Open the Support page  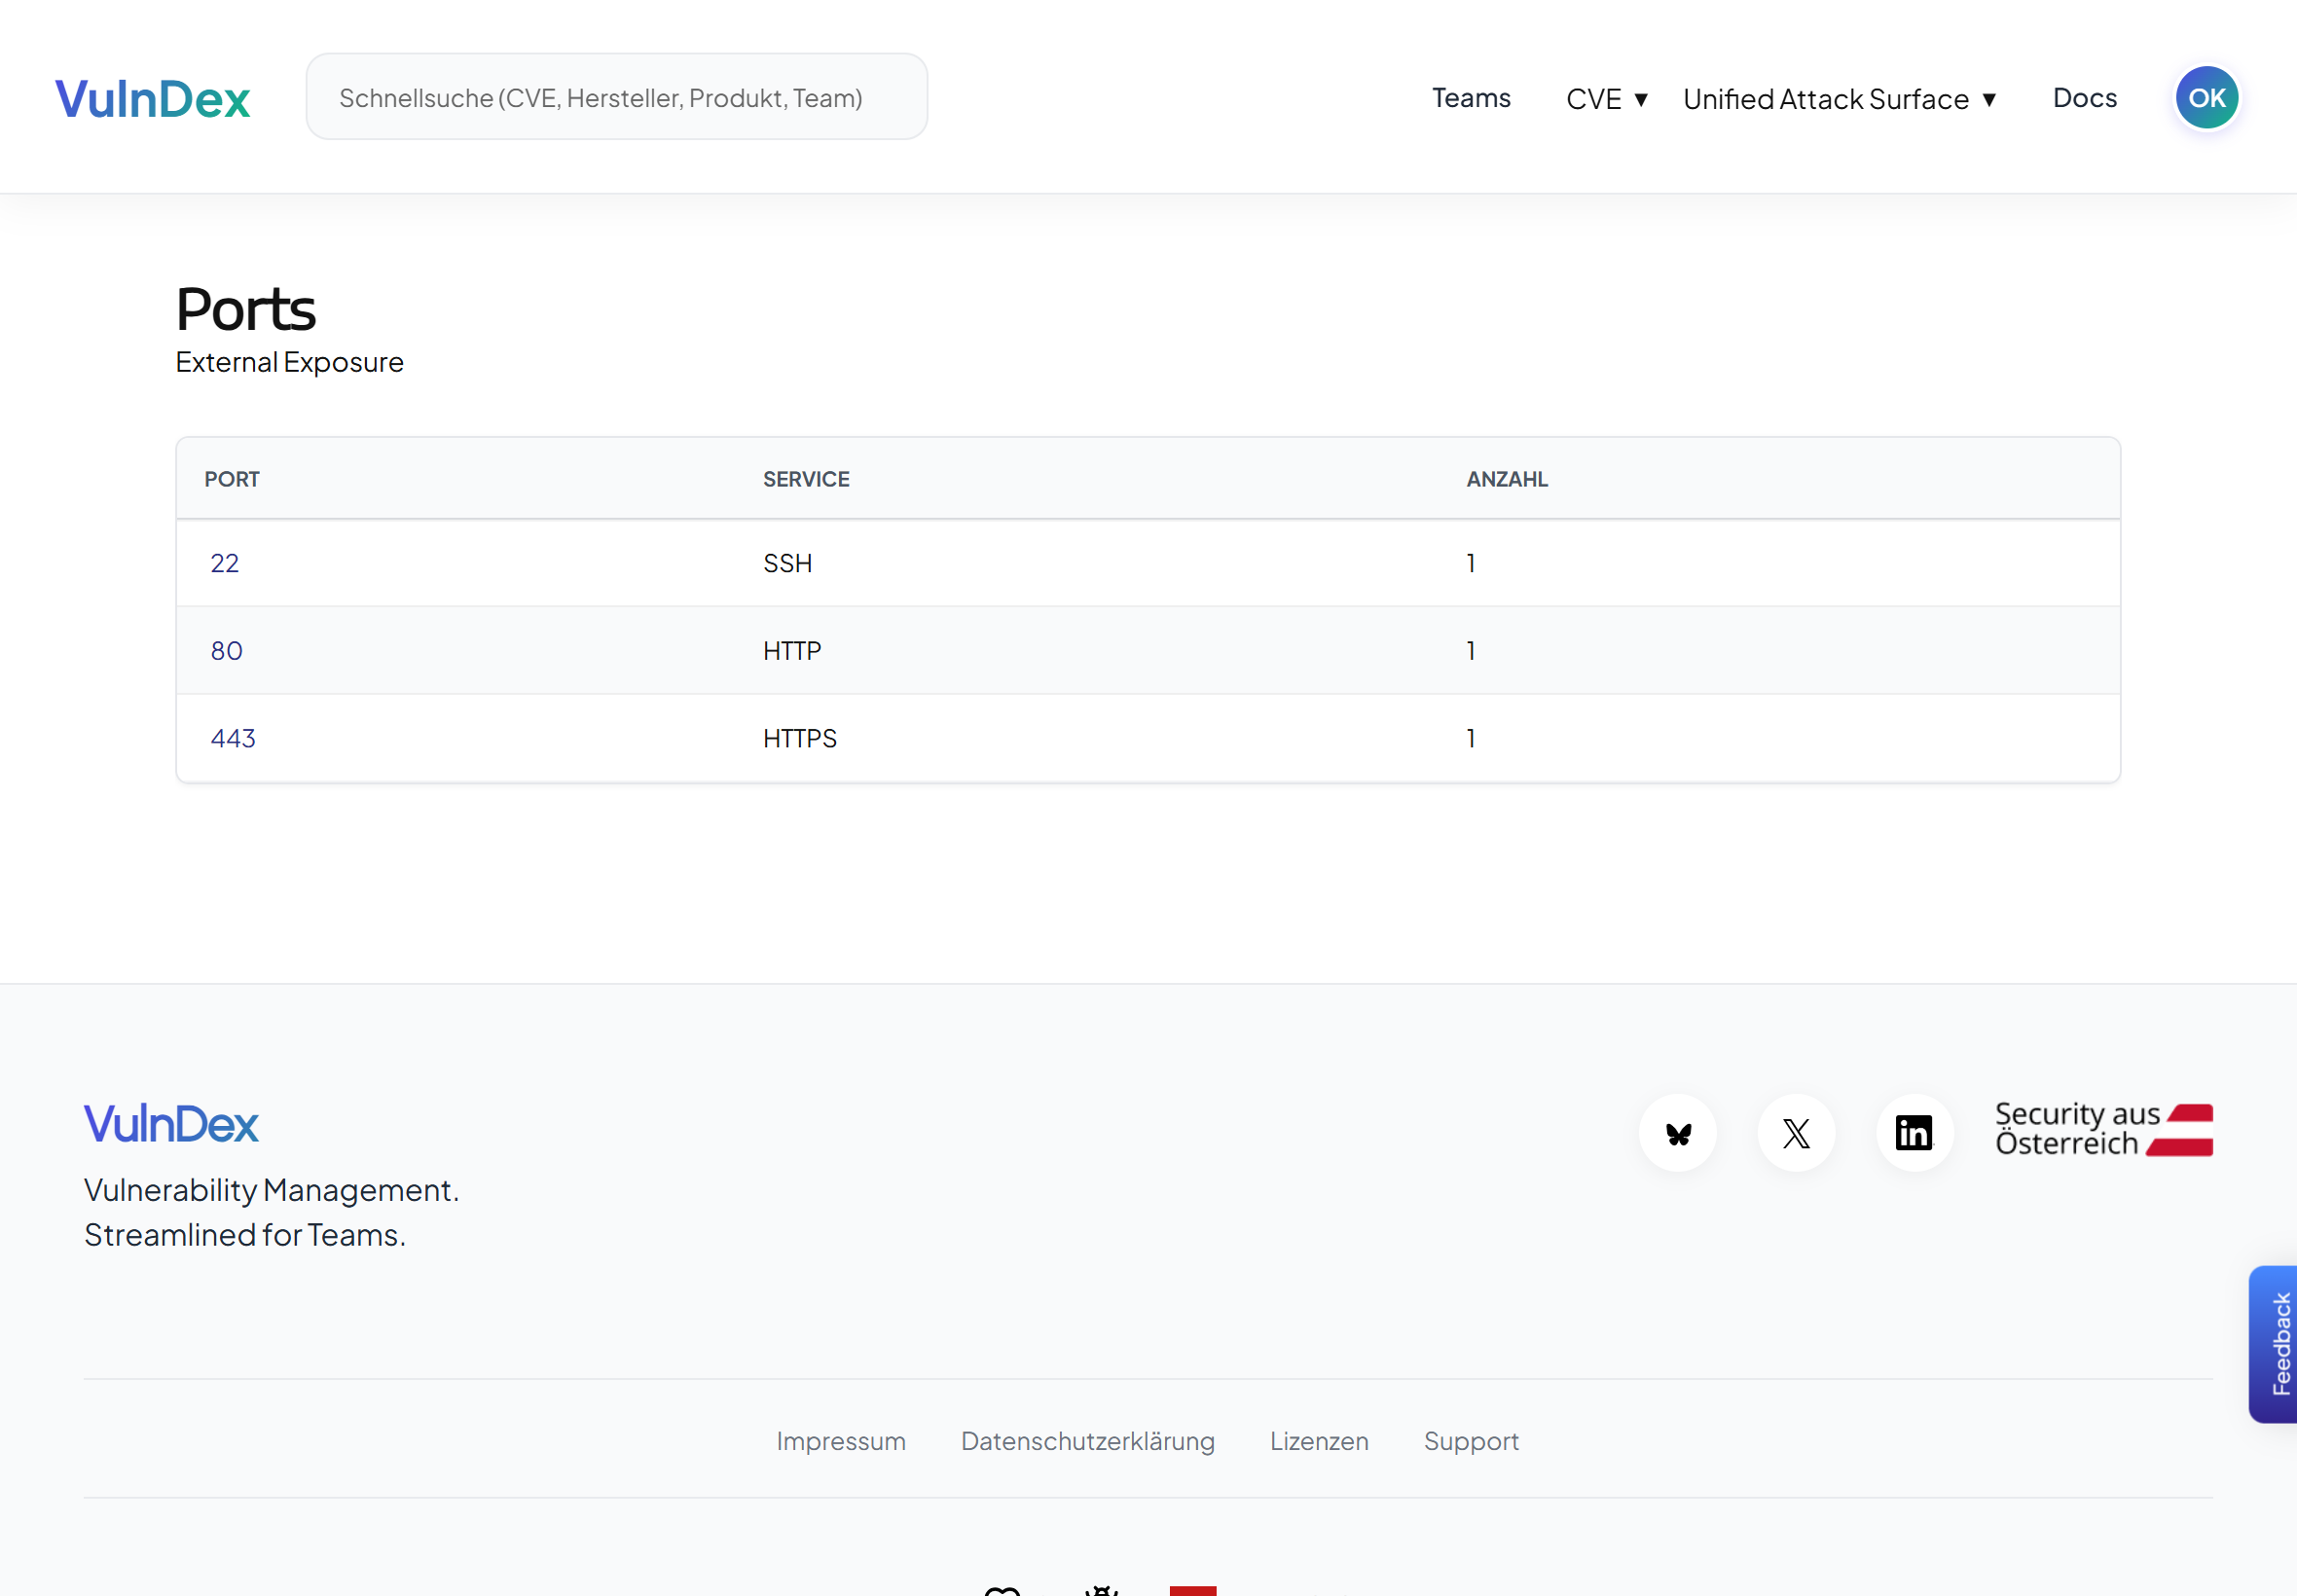coord(1471,1441)
